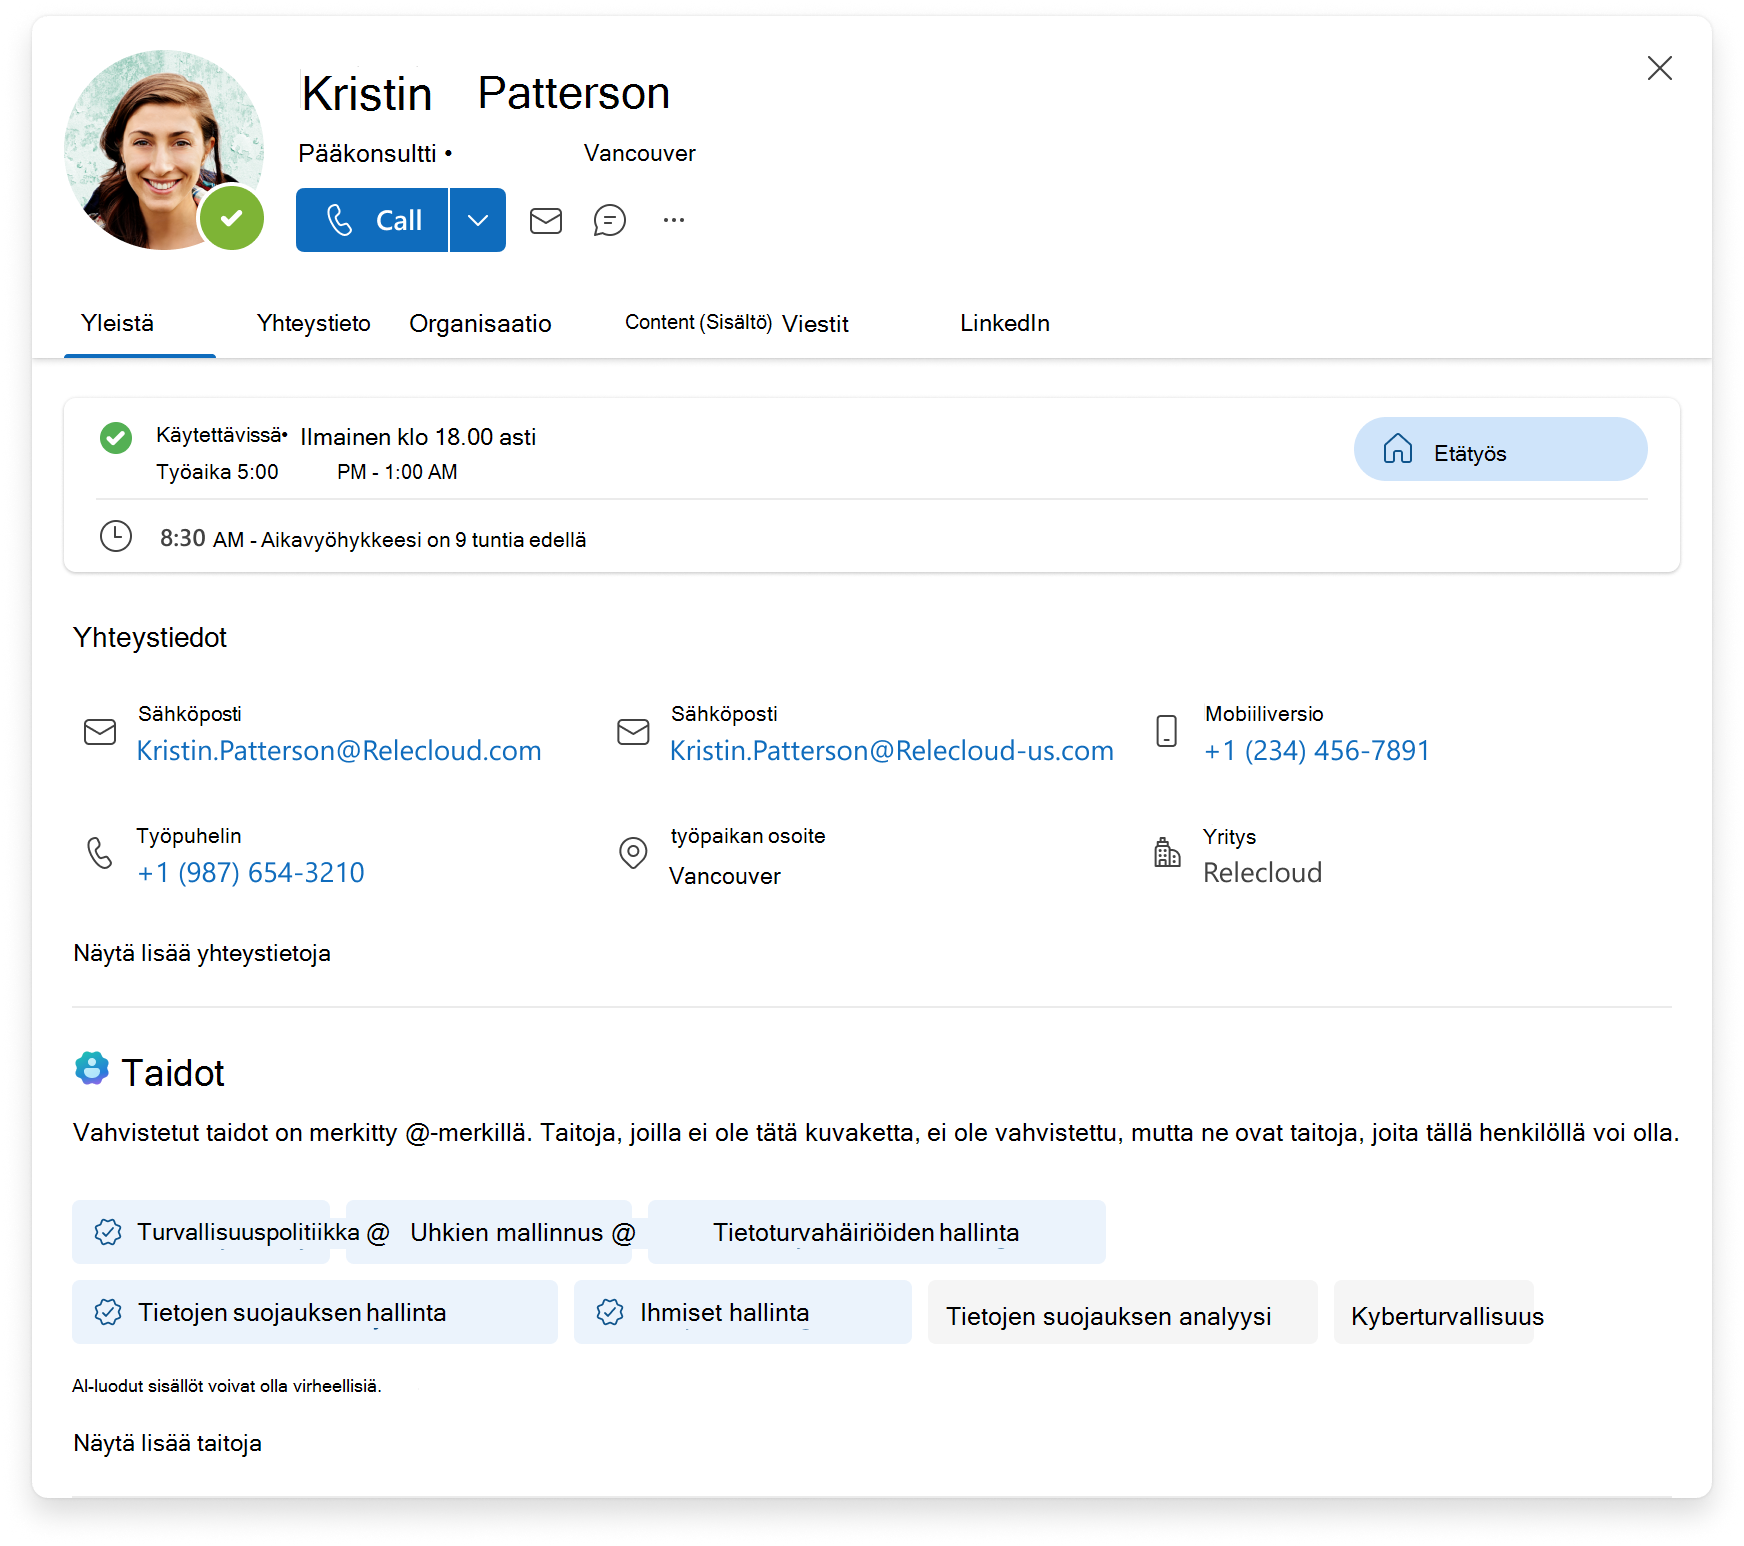Open email Kristin.Patterson@Relecloud.com
Viewport: 1744px width, 1546px height.
[x=339, y=751]
